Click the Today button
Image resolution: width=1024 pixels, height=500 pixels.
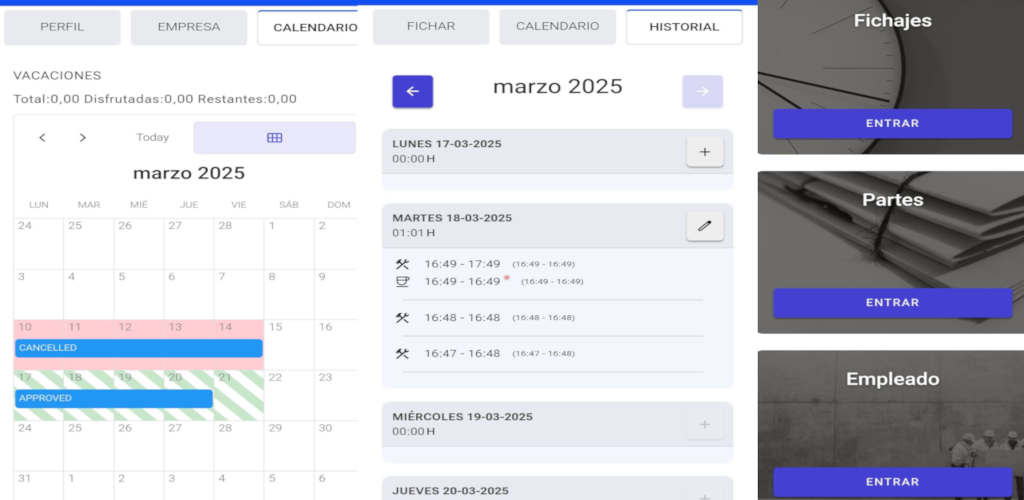(152, 138)
